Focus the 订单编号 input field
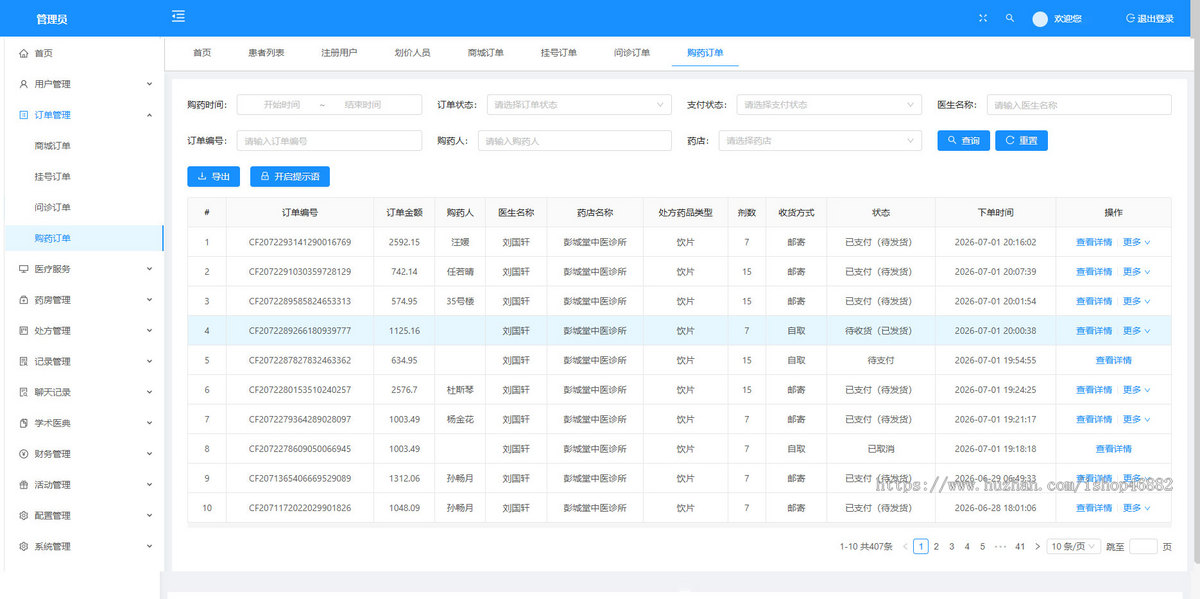This screenshot has width=1200, height=599. pyautogui.click(x=329, y=141)
